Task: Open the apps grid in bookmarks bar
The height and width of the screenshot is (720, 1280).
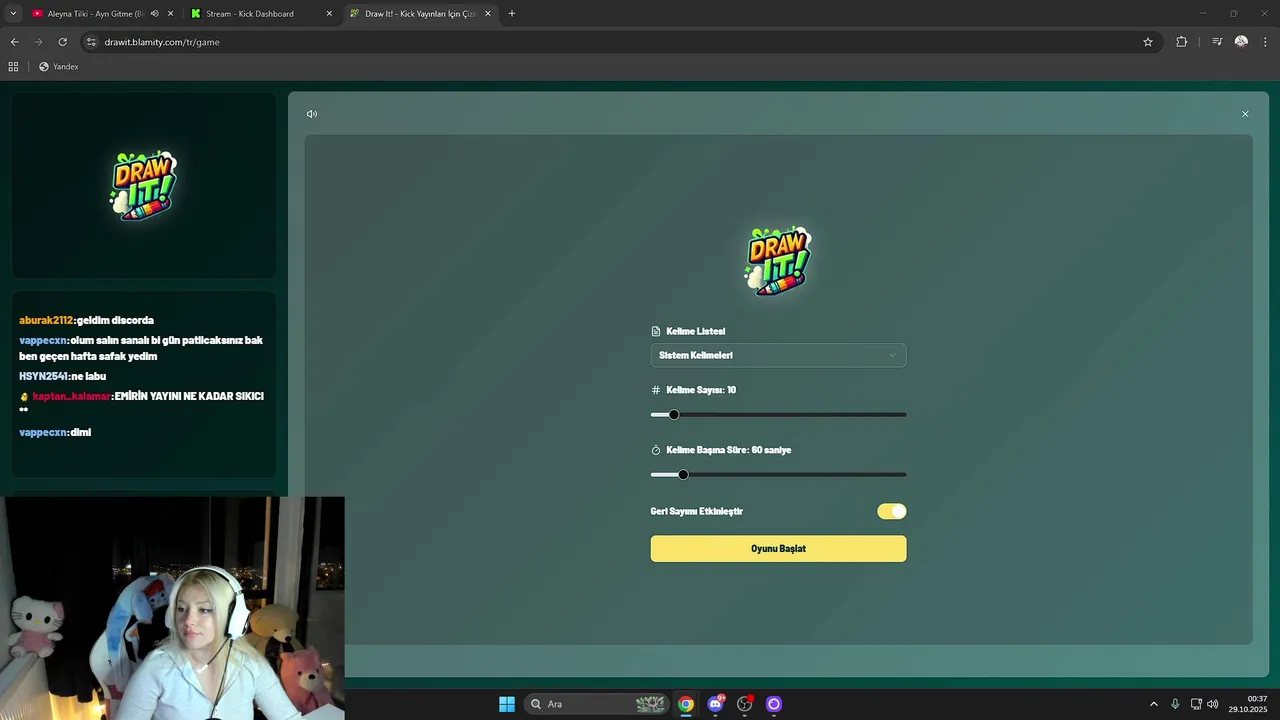Action: pos(13,67)
